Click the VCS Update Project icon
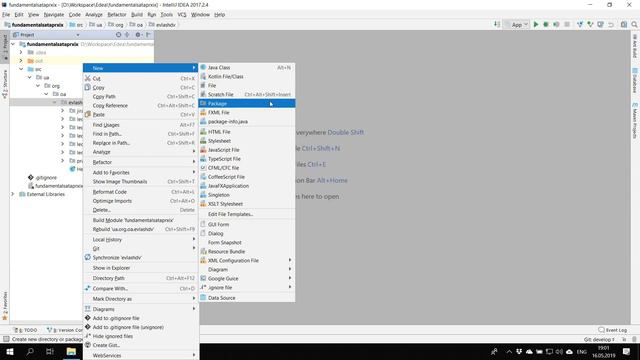Image resolution: width=640 pixels, height=360 pixels. coord(580,24)
